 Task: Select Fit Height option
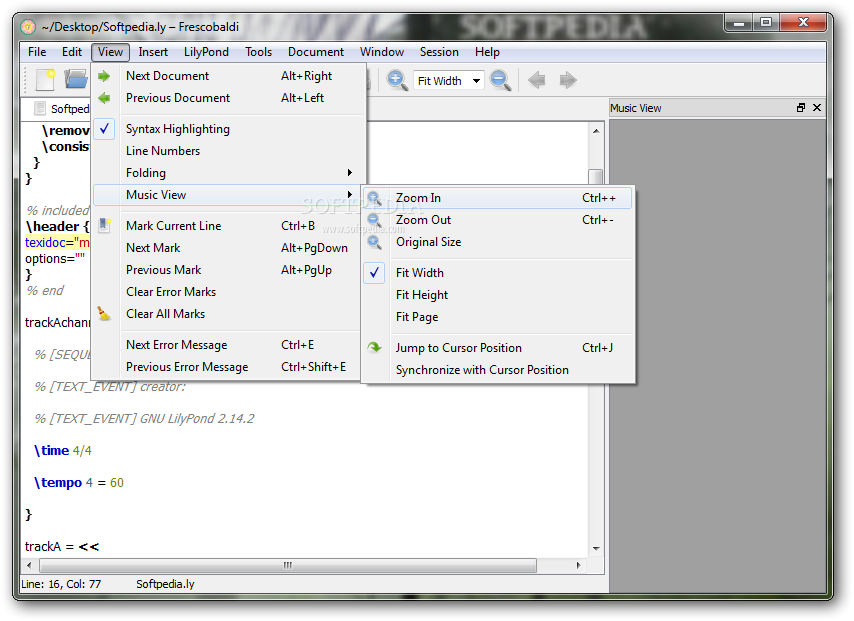(498, 295)
